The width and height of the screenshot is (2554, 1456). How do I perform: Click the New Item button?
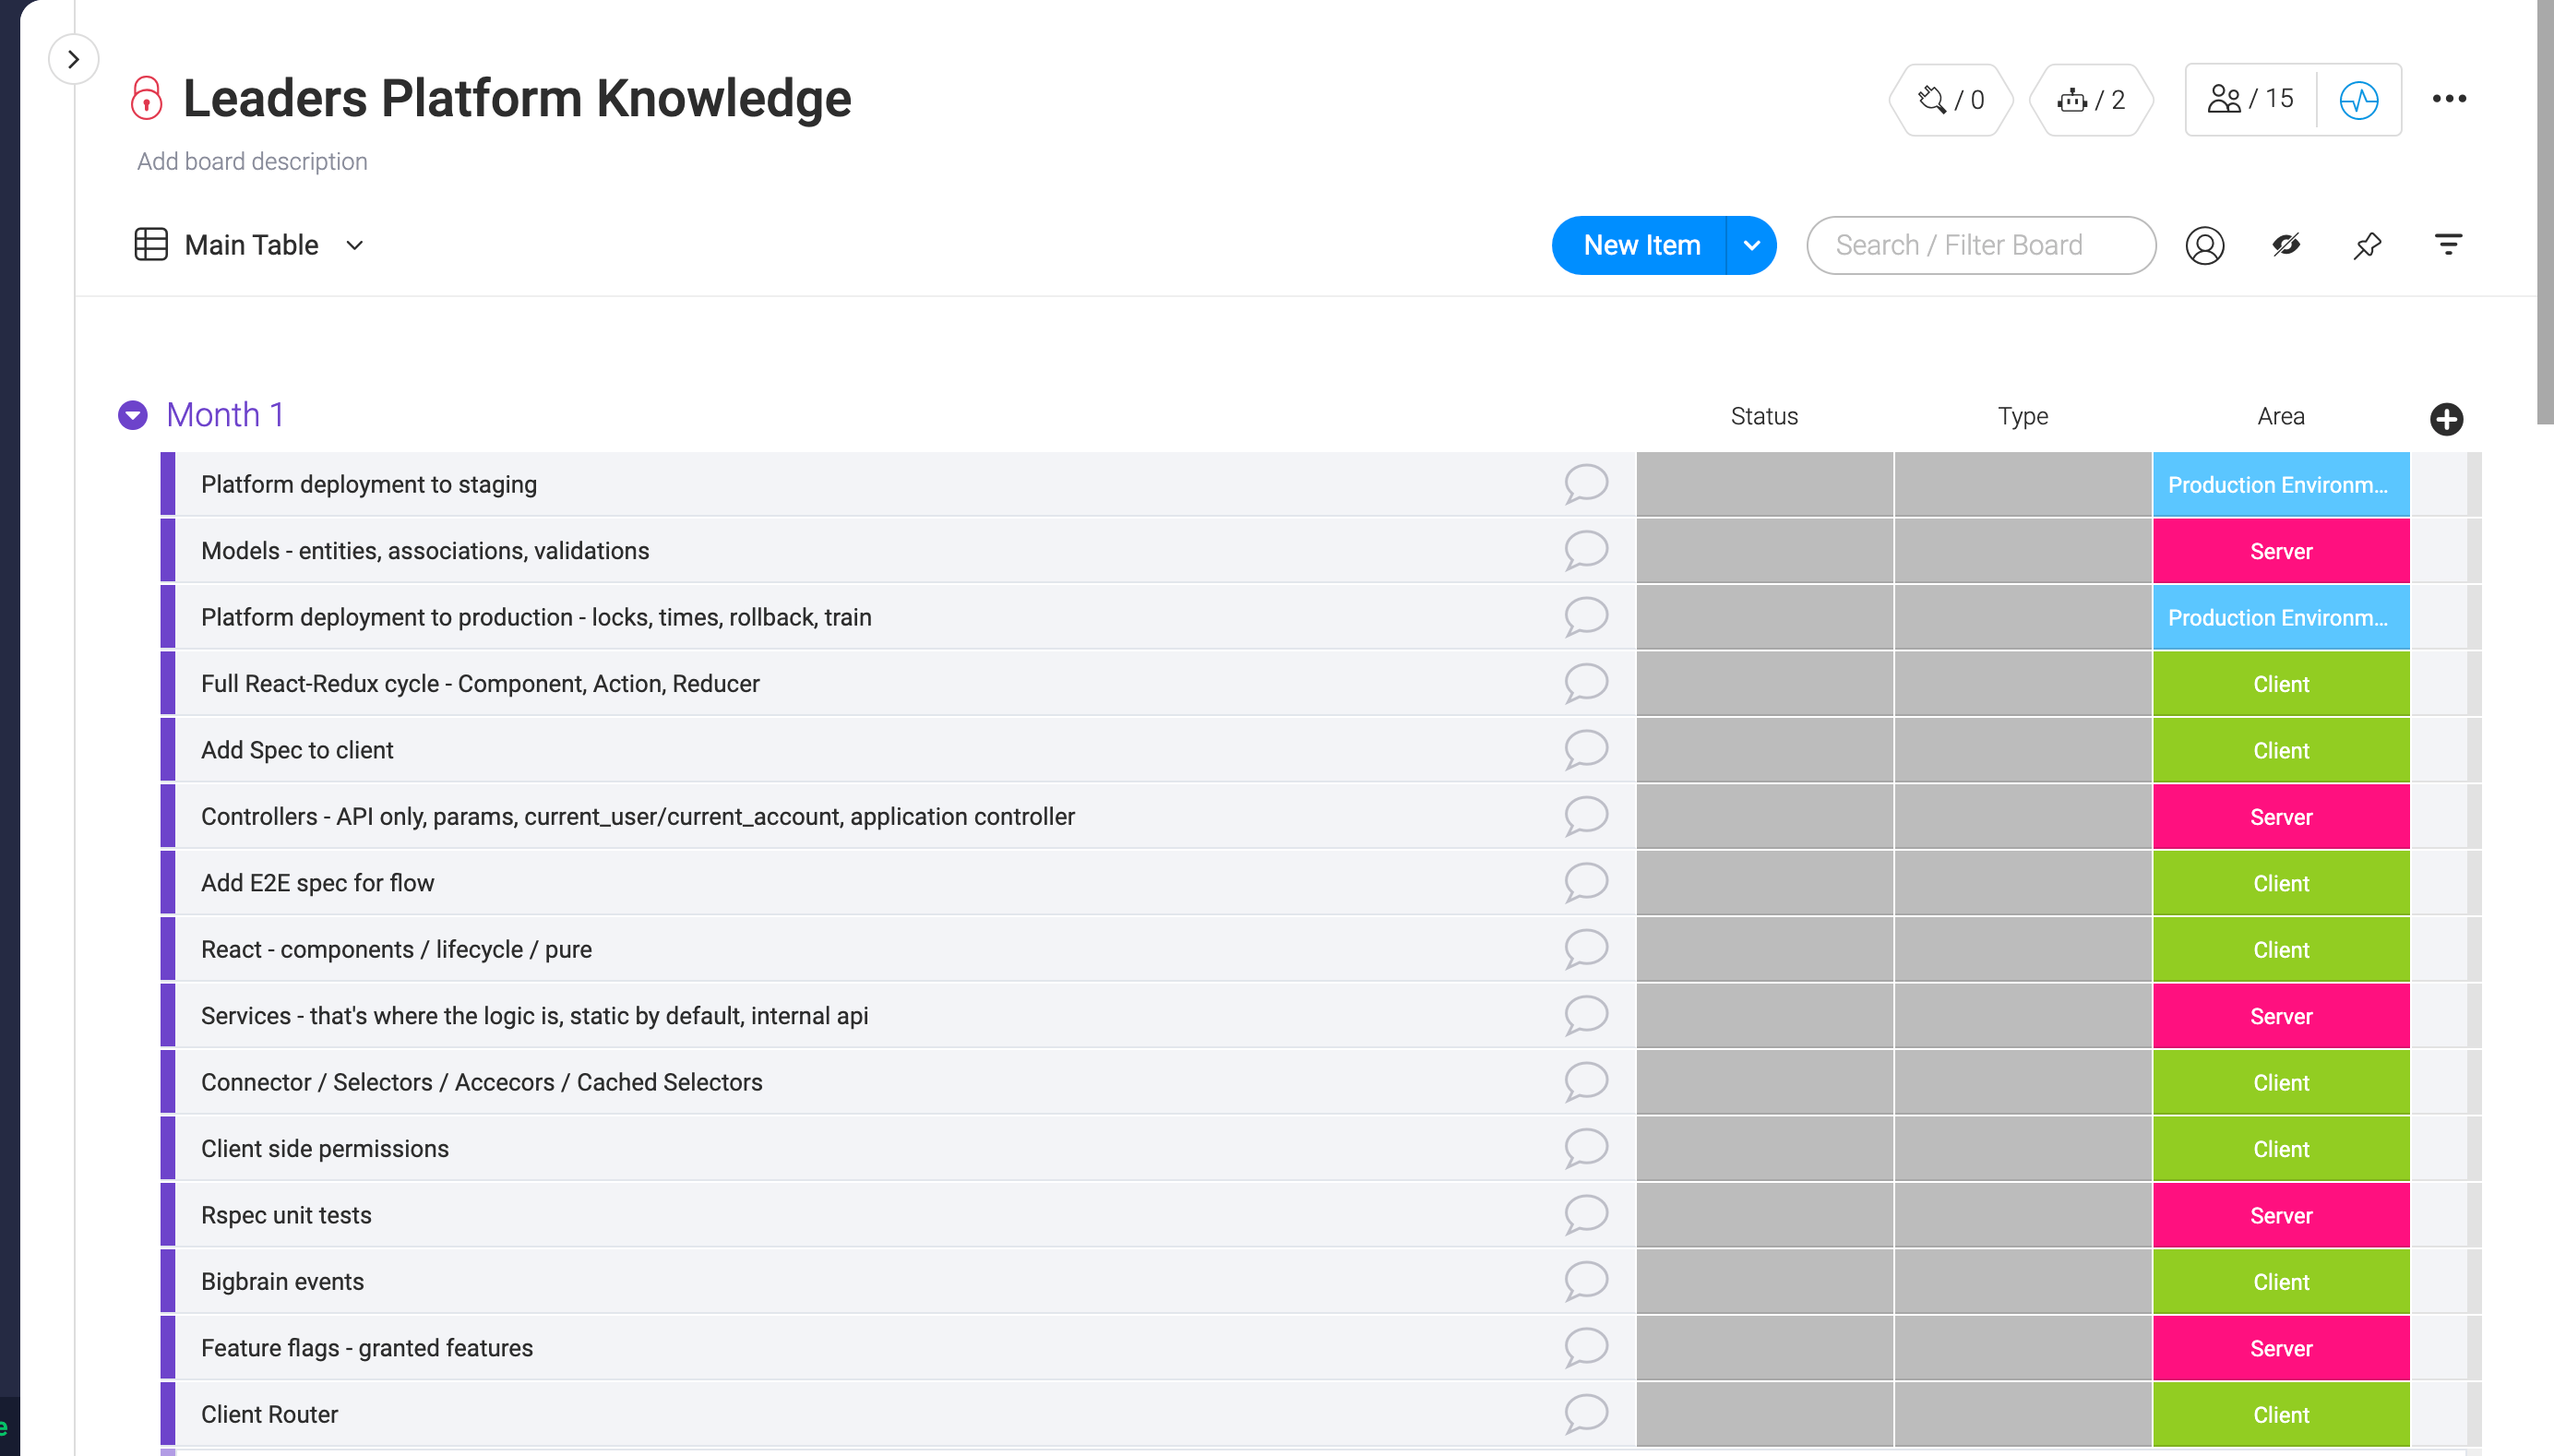coord(1641,245)
